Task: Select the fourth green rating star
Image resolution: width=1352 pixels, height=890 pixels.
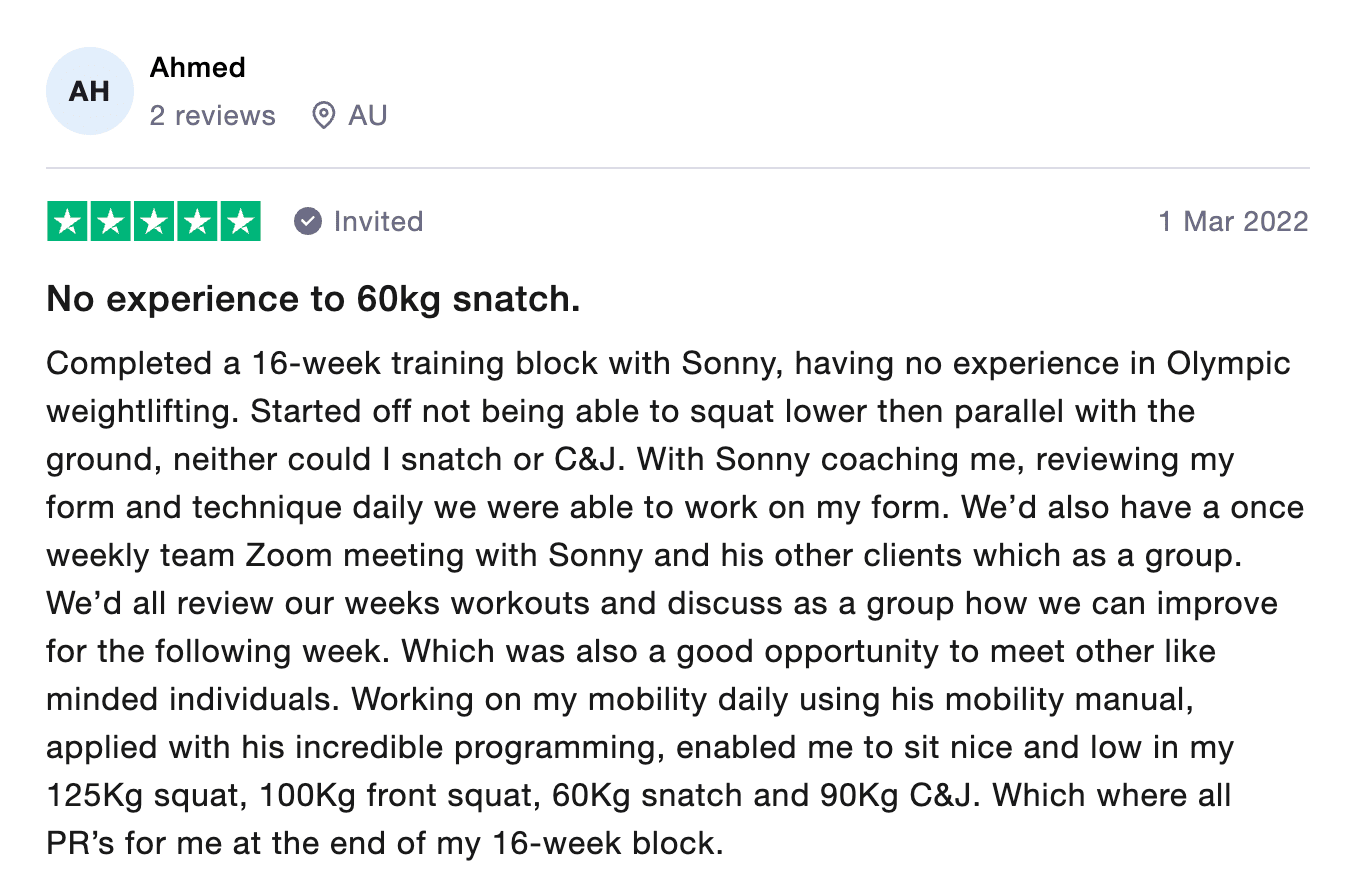Action: click(x=197, y=221)
